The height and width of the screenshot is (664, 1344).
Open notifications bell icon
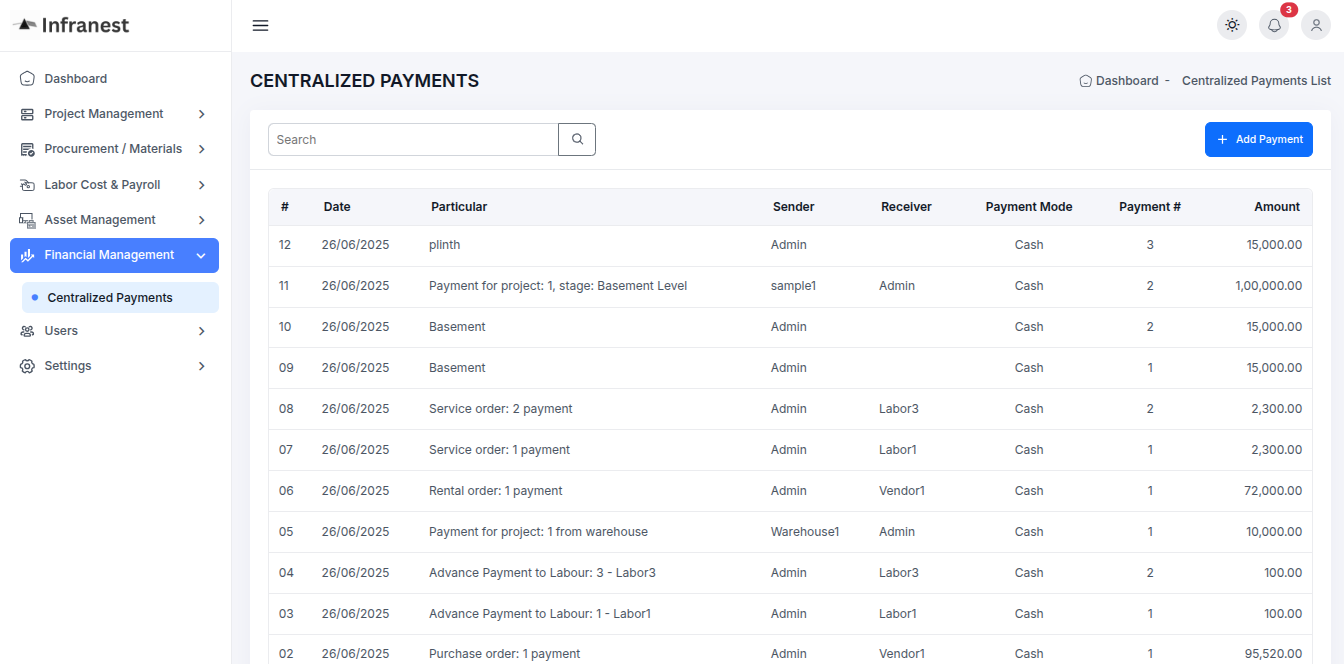(1274, 25)
